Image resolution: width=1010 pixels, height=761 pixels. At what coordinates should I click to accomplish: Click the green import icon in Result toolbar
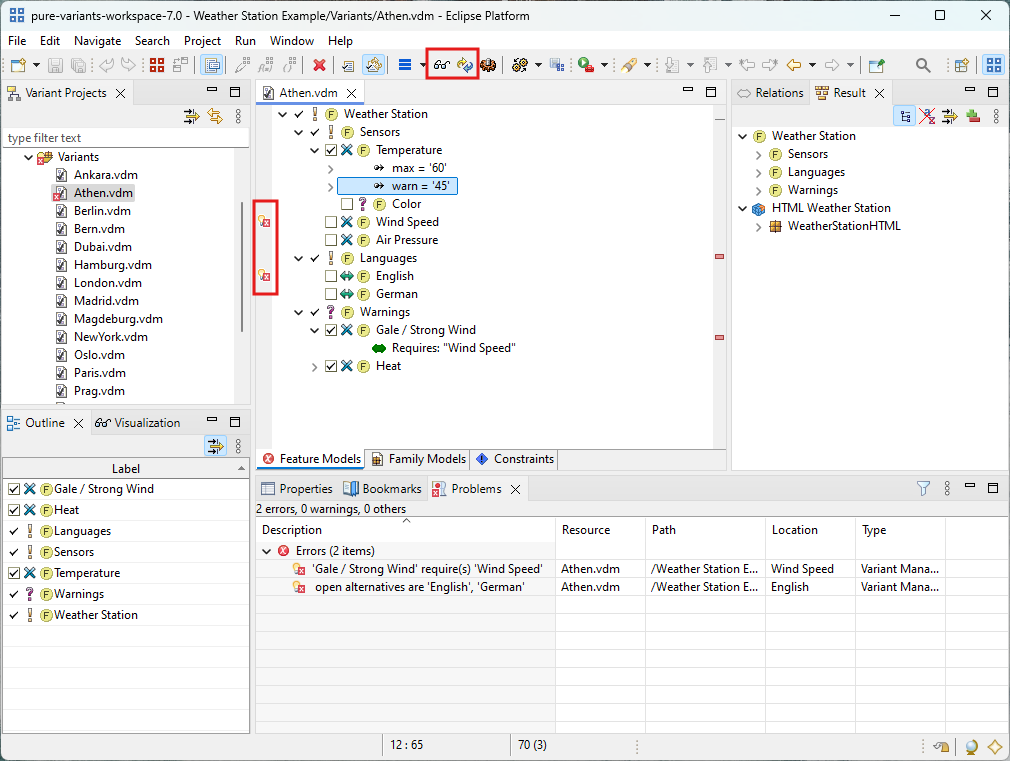pos(974,117)
